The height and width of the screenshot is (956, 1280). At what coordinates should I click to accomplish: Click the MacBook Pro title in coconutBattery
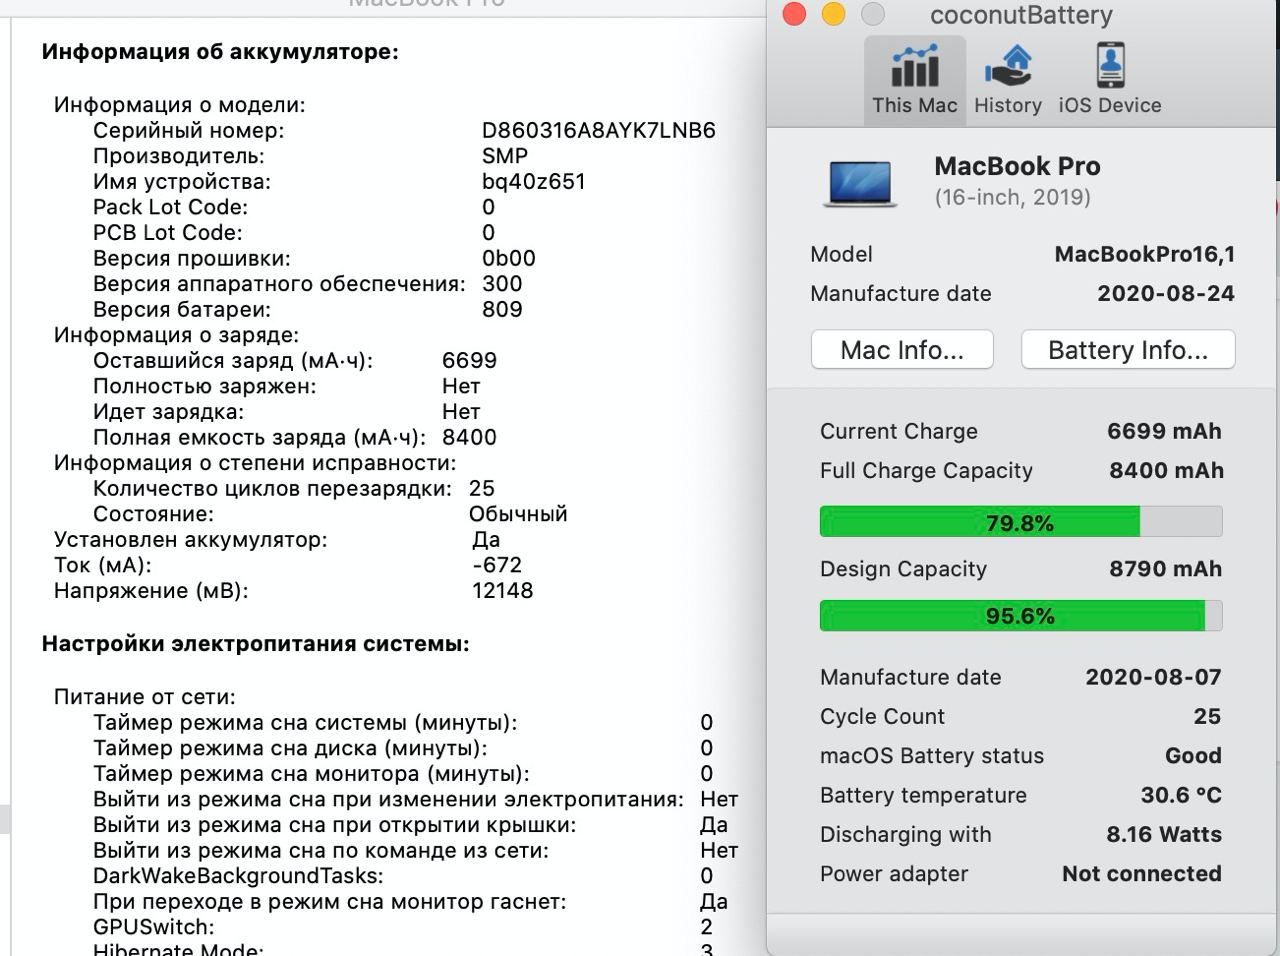click(x=1017, y=166)
